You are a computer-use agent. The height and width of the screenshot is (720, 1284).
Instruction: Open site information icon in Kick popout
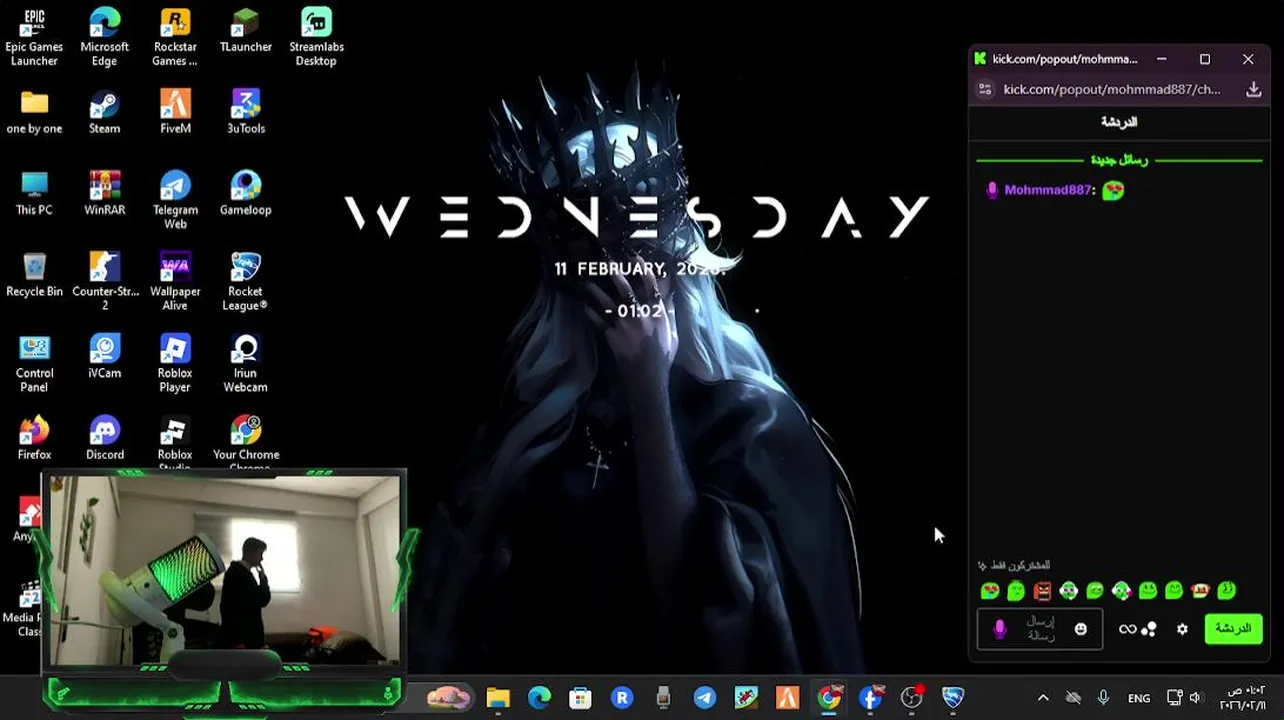coord(985,89)
